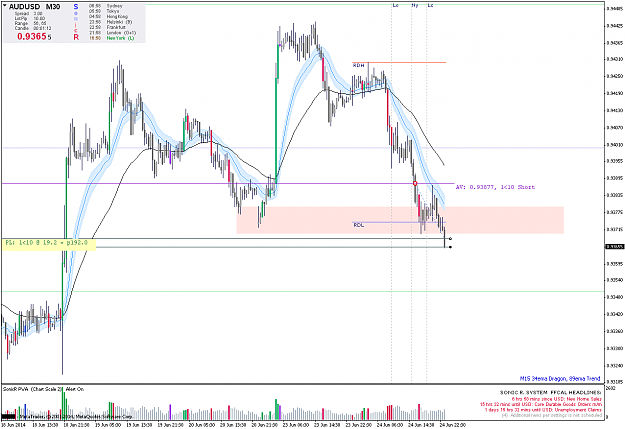Click the red circle entry marker
The image size is (625, 429).
(415, 183)
